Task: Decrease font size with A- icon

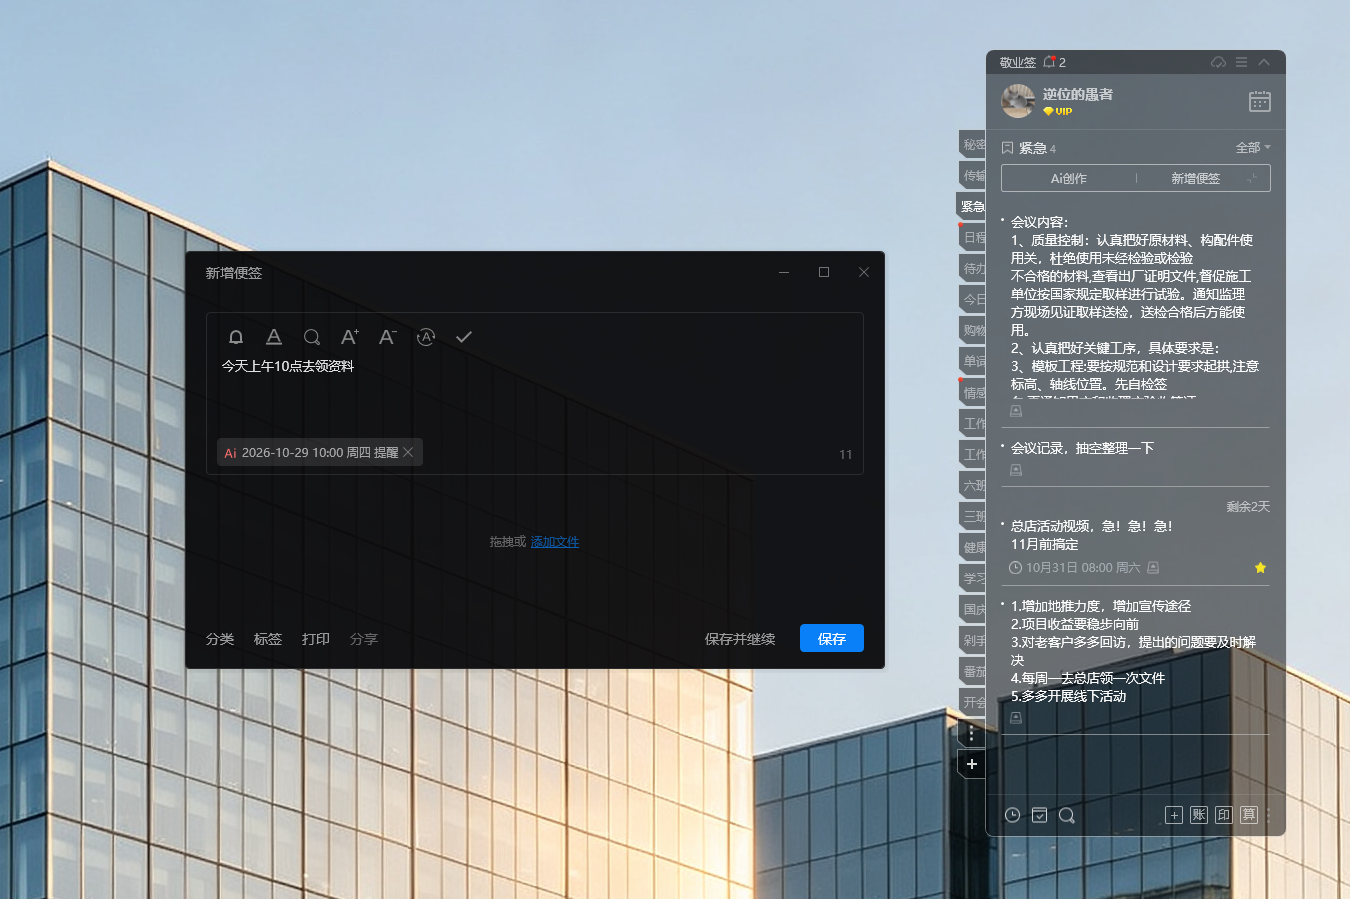Action: coord(388,337)
